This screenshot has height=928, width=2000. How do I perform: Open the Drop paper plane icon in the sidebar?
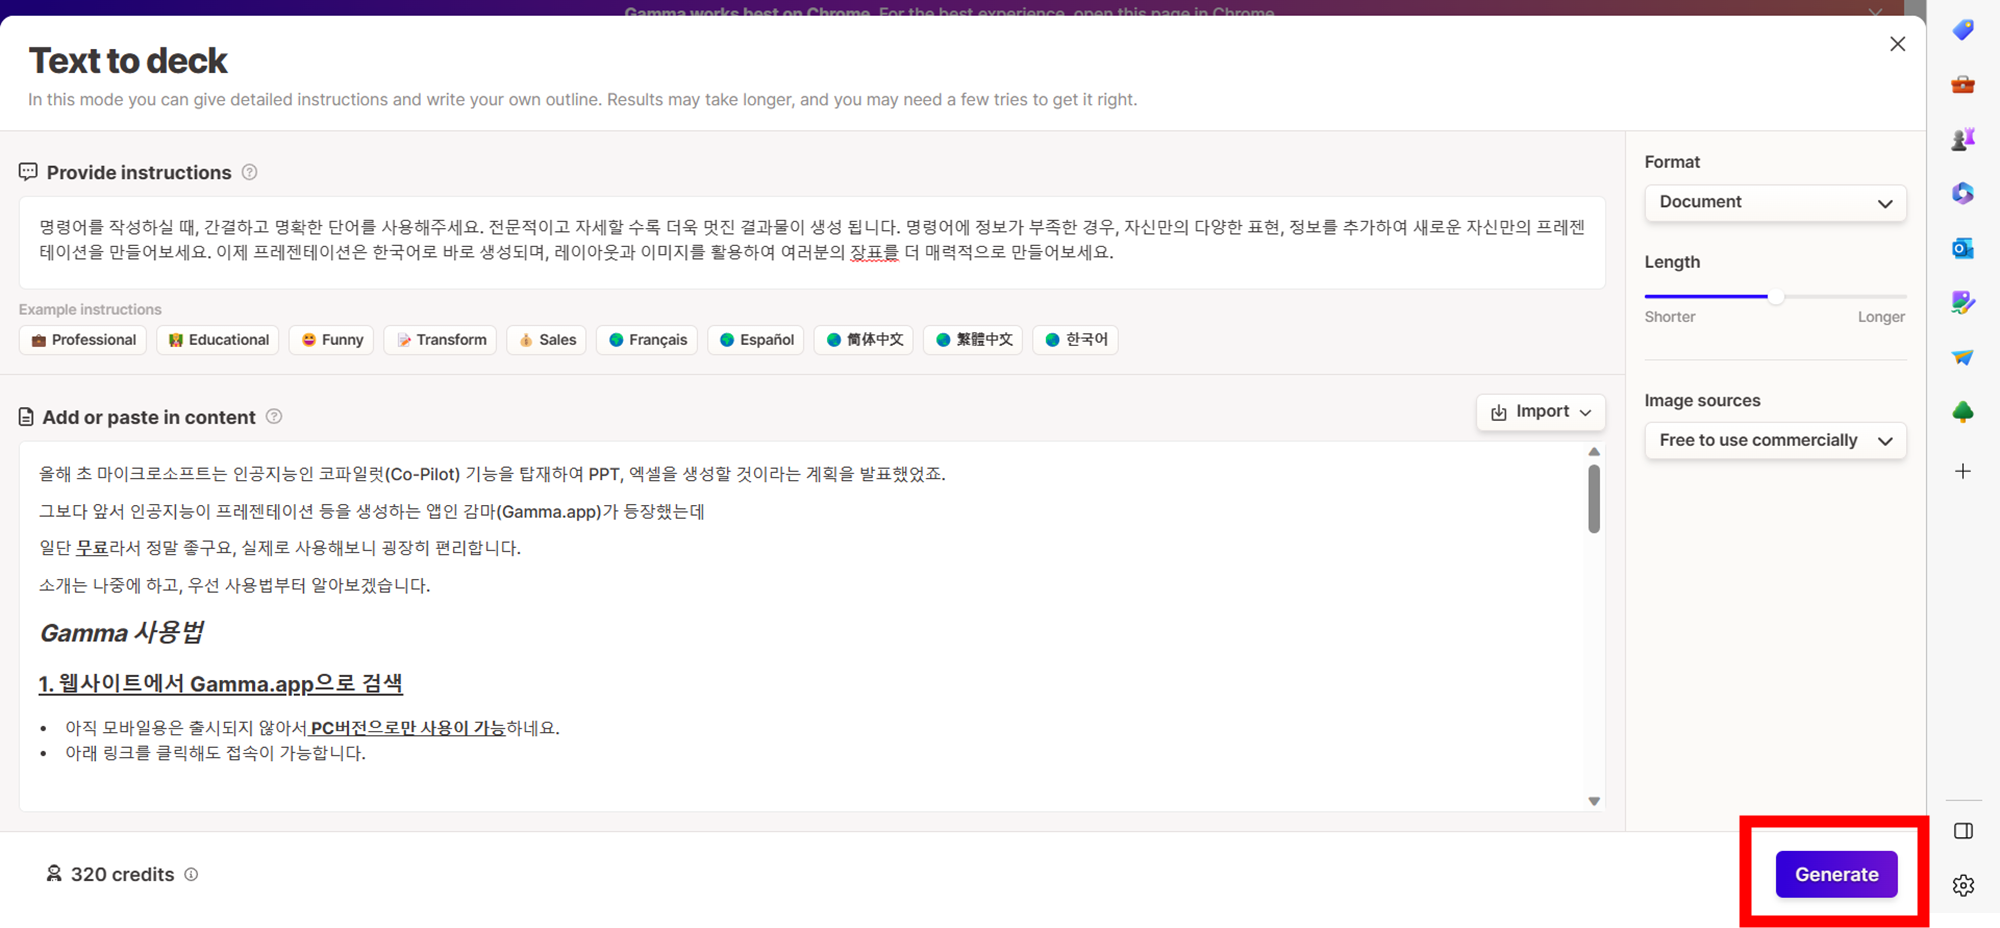click(x=1963, y=357)
